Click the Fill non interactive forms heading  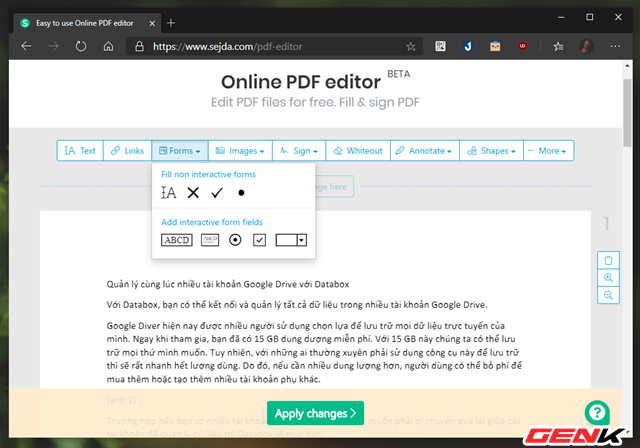click(x=208, y=174)
